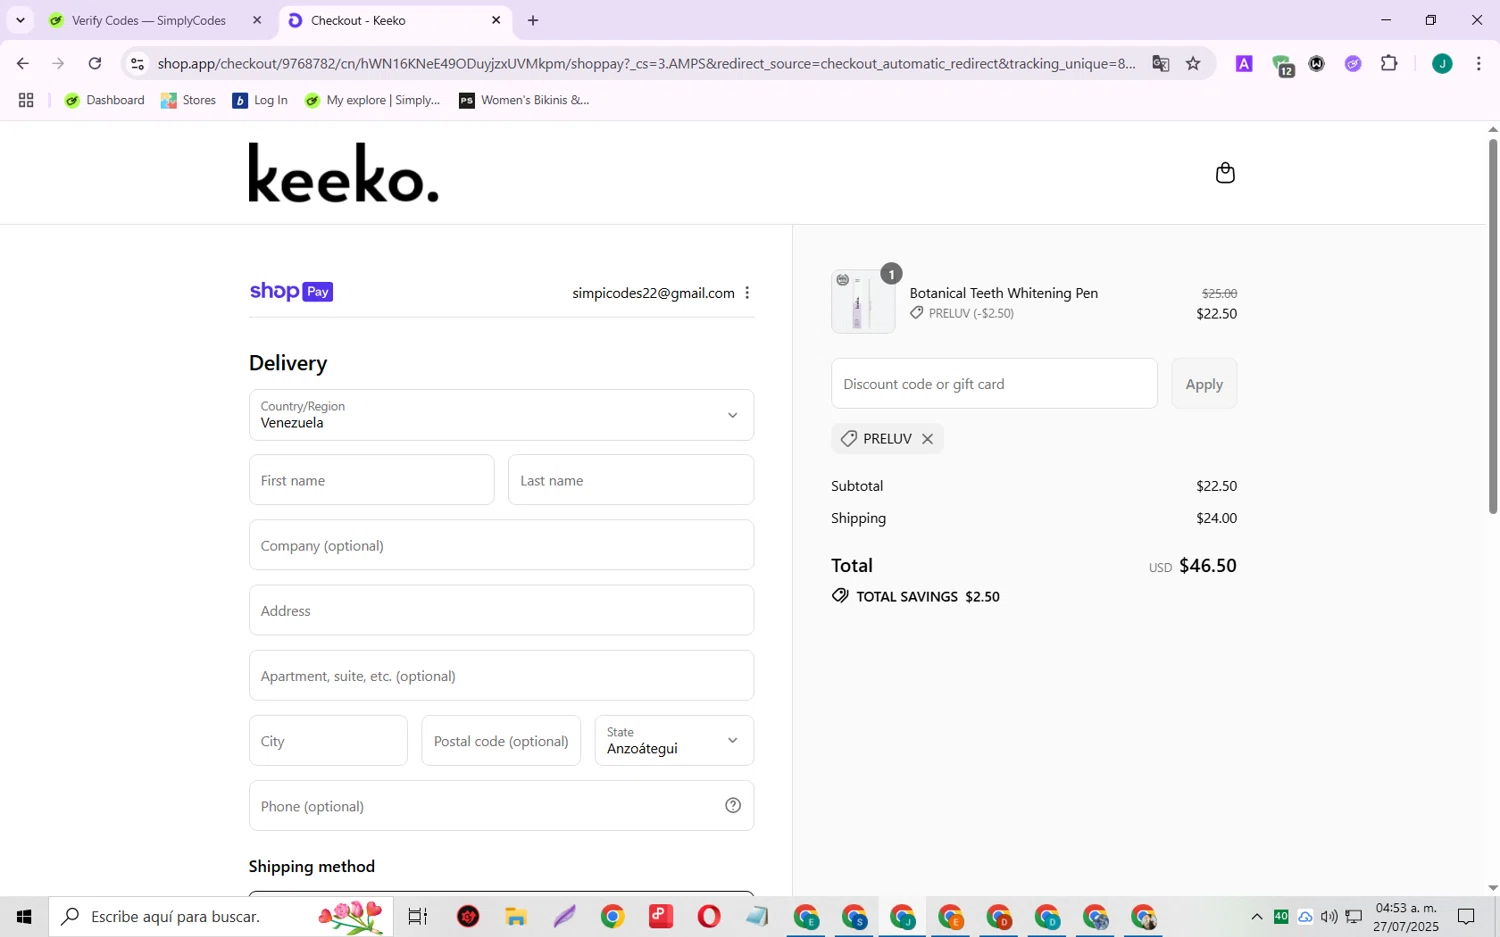Image resolution: width=1500 pixels, height=937 pixels.
Task: Click the taskbar volume speaker icon
Action: (1329, 916)
